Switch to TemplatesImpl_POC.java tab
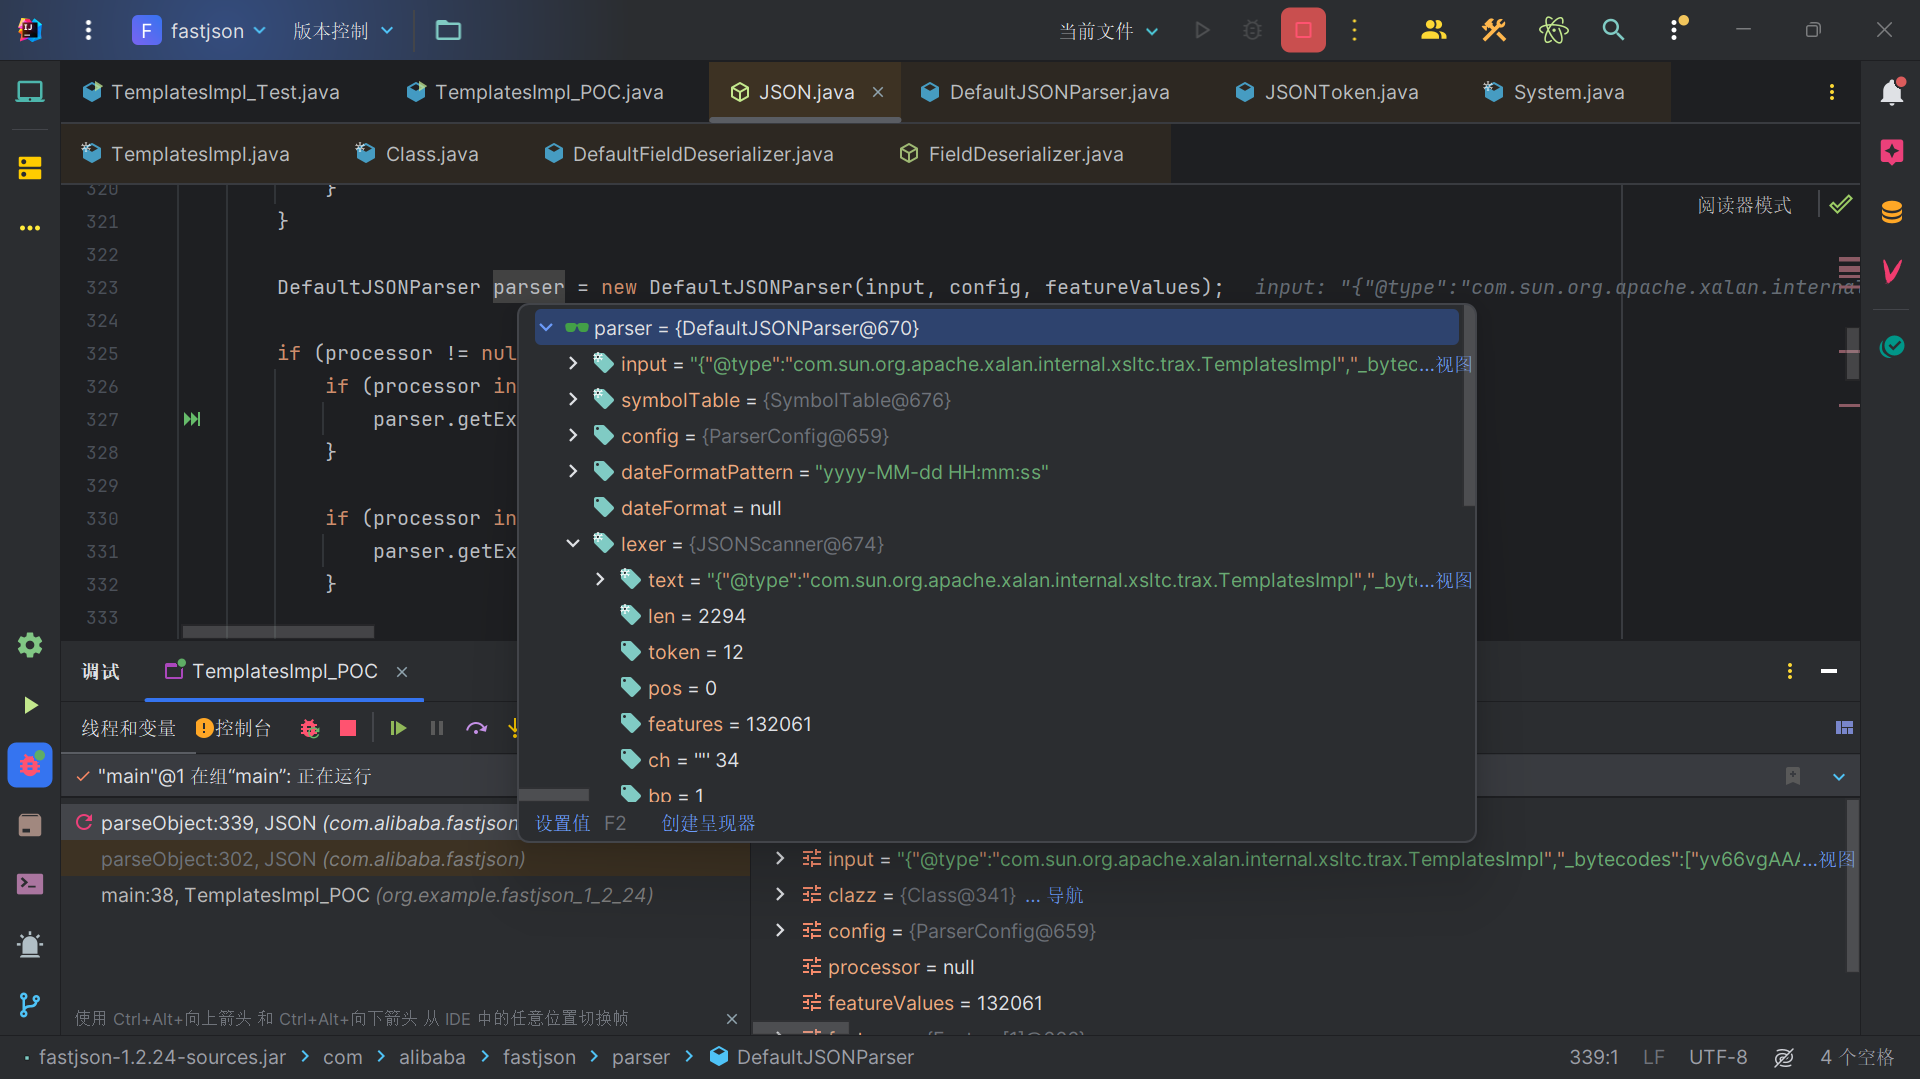 [535, 92]
